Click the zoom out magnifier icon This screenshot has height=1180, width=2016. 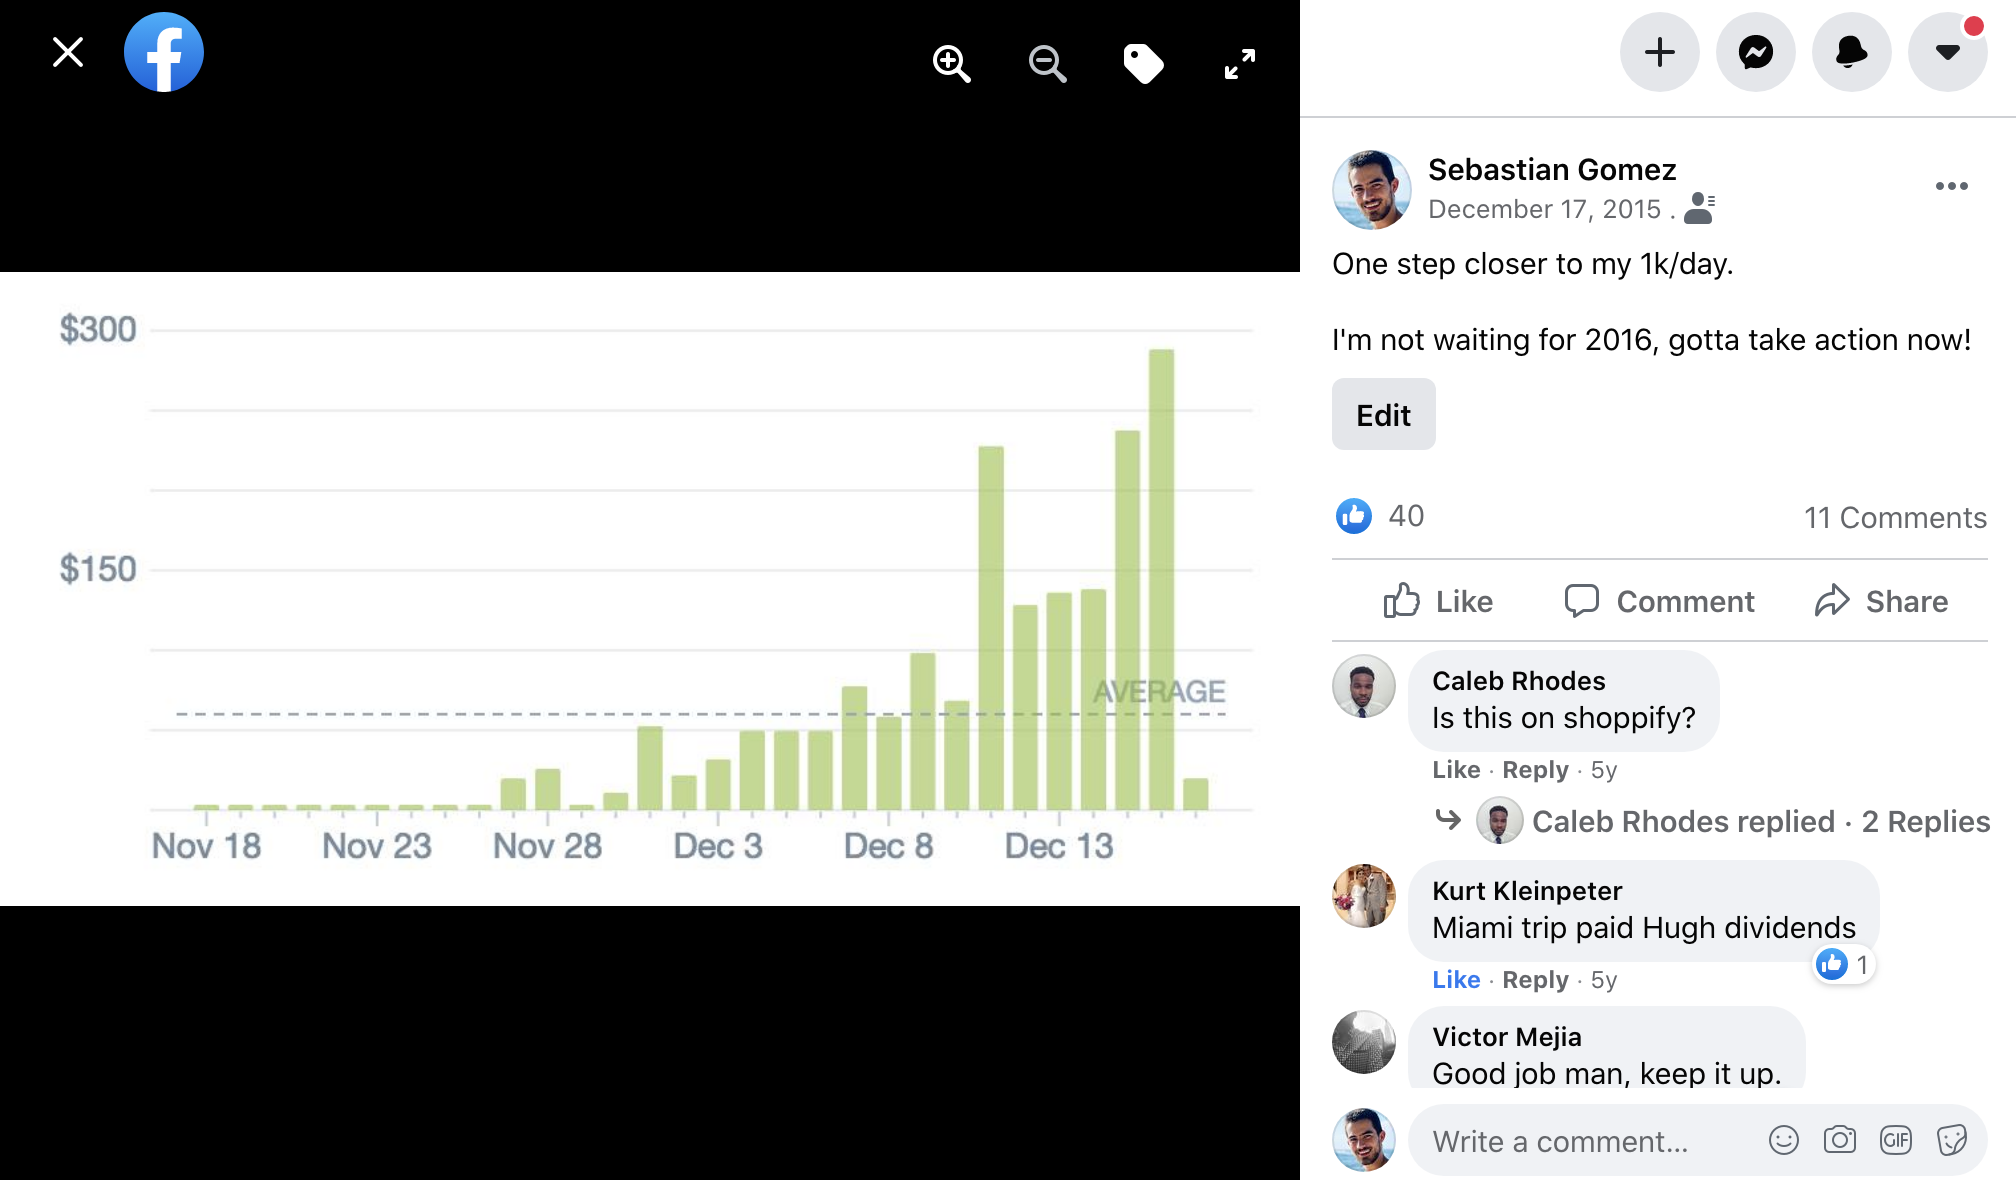click(x=1047, y=64)
